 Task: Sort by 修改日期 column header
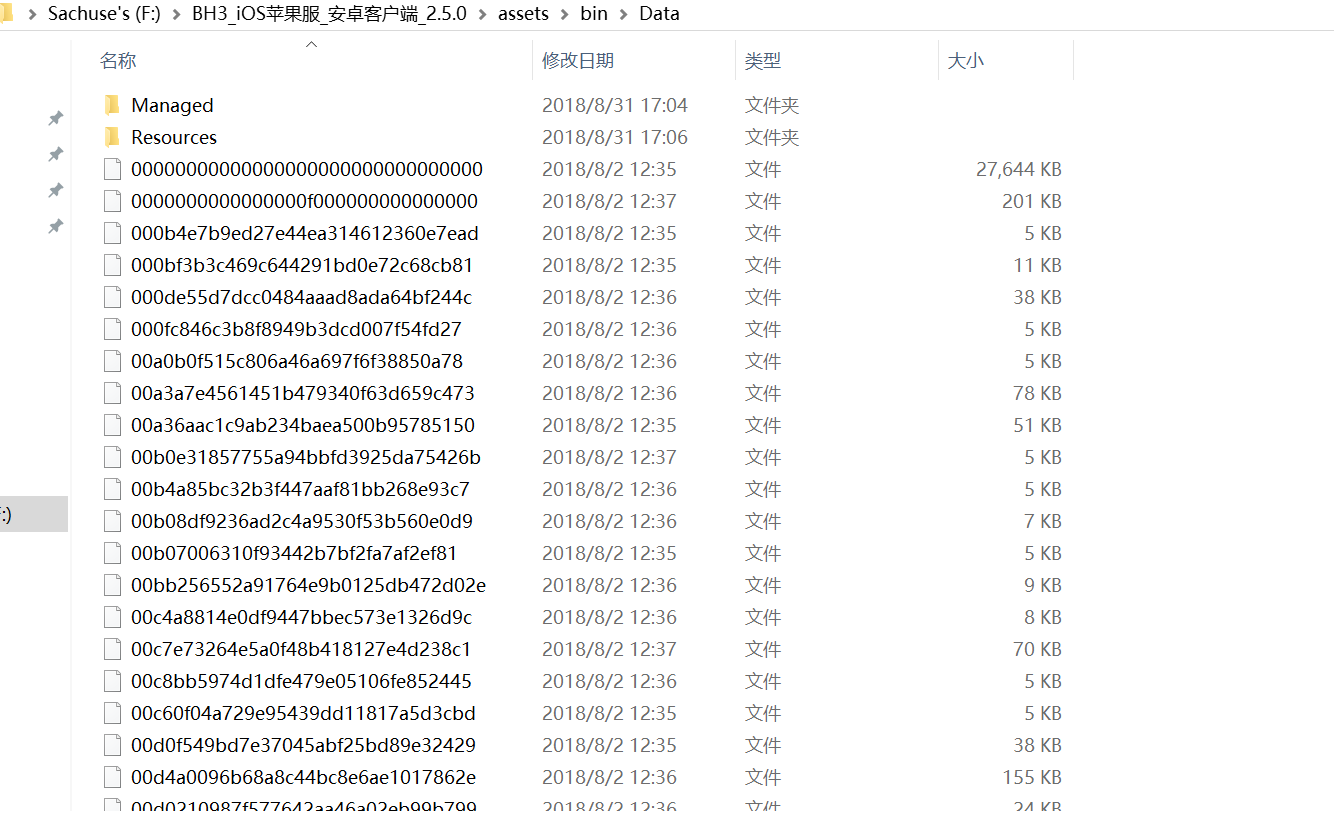point(578,61)
